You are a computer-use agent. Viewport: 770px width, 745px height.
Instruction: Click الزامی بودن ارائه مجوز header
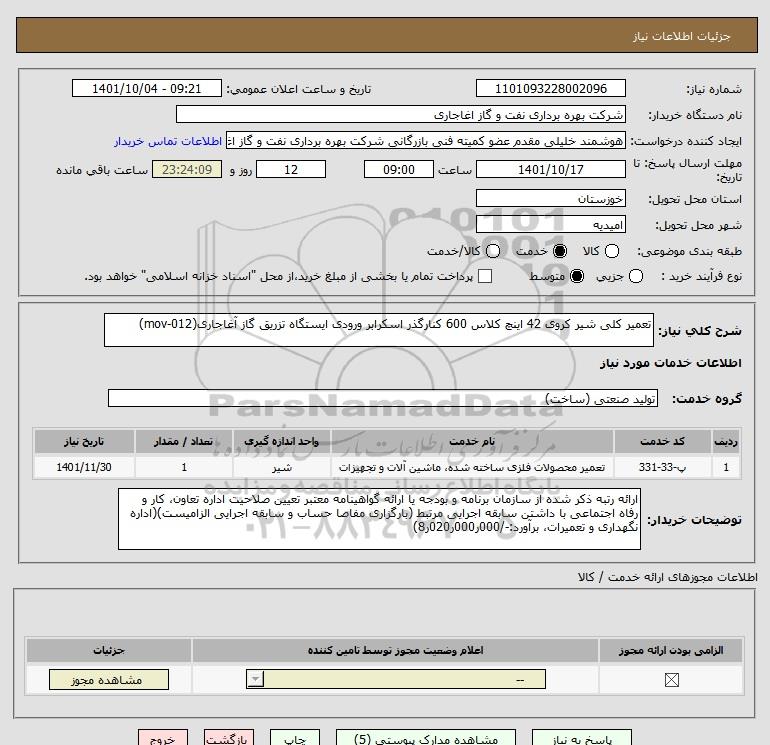point(671,650)
